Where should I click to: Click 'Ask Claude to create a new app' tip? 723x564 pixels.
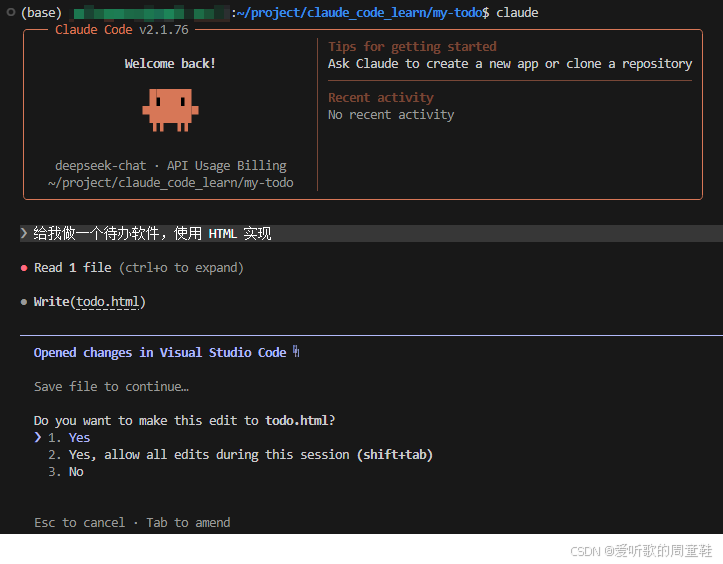[x=510, y=64]
